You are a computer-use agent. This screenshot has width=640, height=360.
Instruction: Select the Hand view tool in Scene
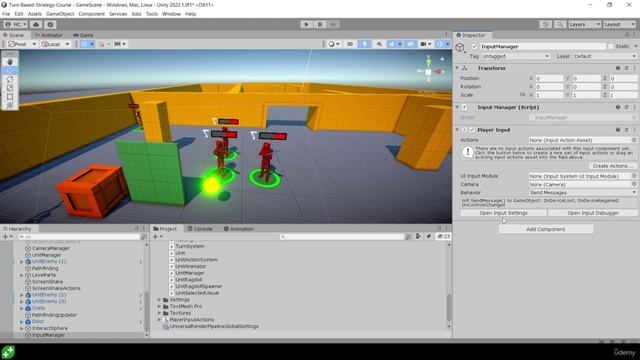(10, 62)
